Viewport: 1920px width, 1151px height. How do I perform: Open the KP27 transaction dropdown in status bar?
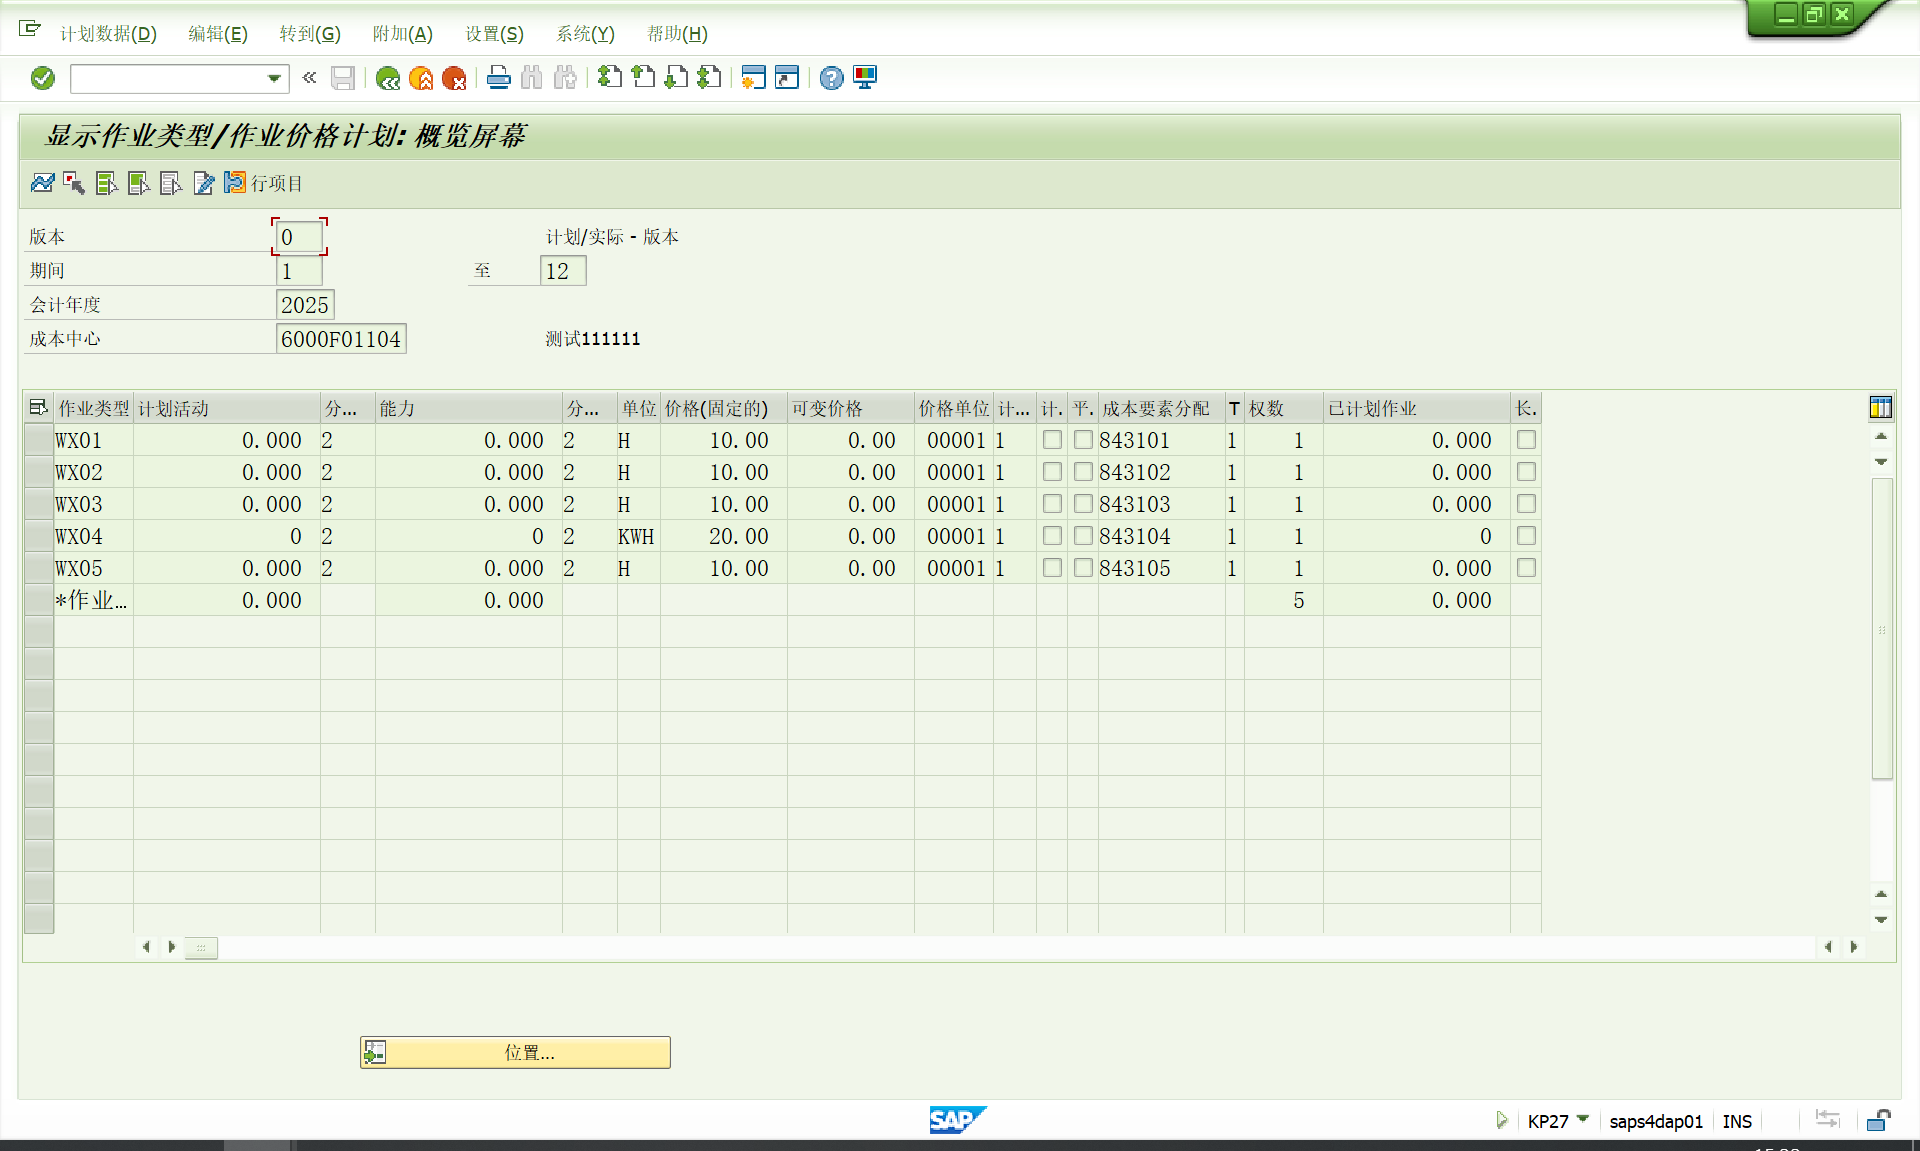click(1583, 1120)
